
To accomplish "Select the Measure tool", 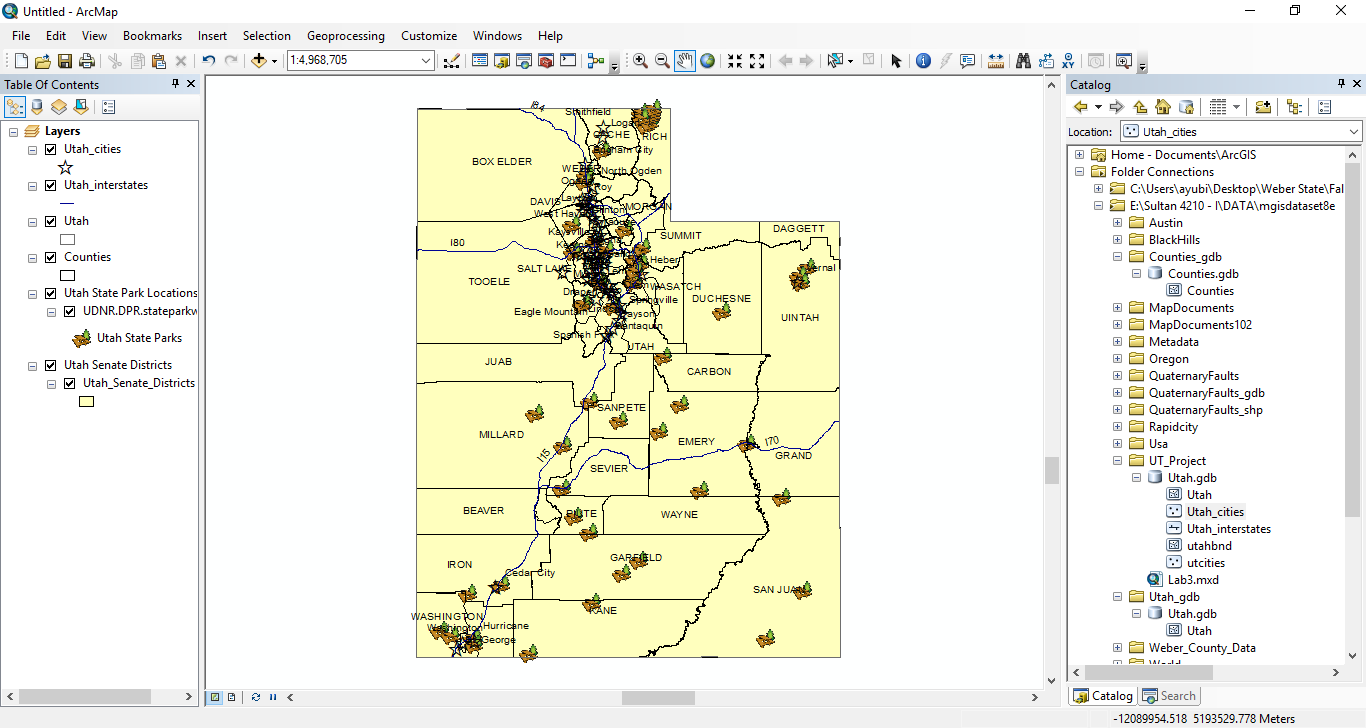I will click(996, 61).
